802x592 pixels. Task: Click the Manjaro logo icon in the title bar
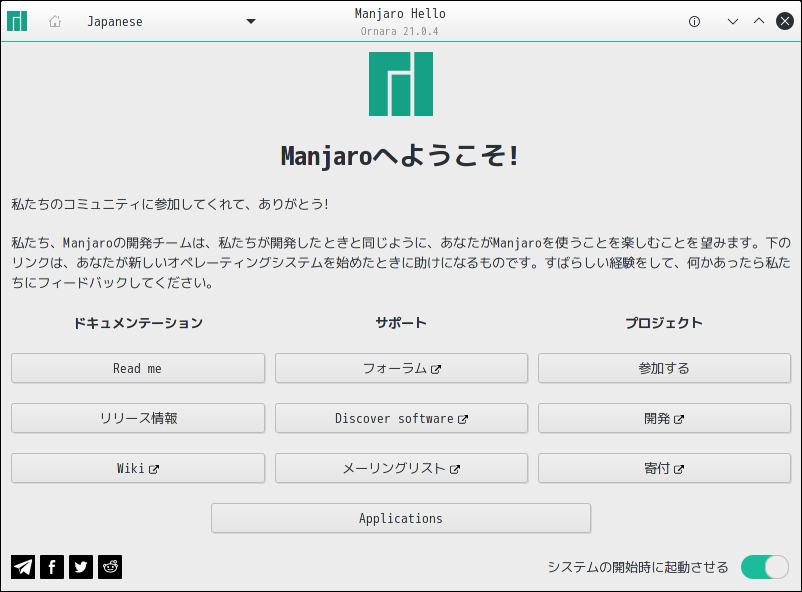point(17,21)
